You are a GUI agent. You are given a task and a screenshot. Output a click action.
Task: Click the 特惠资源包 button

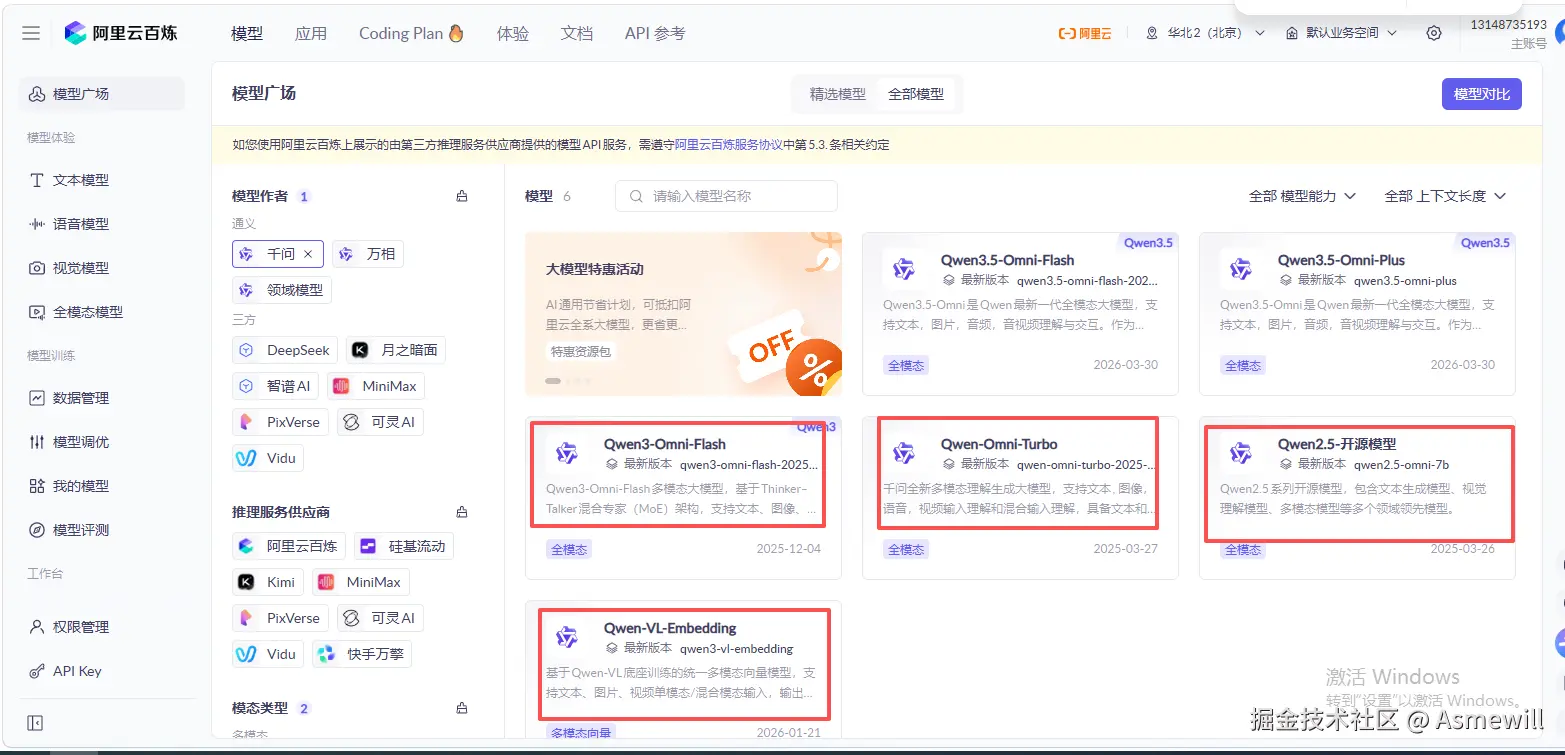pos(581,352)
